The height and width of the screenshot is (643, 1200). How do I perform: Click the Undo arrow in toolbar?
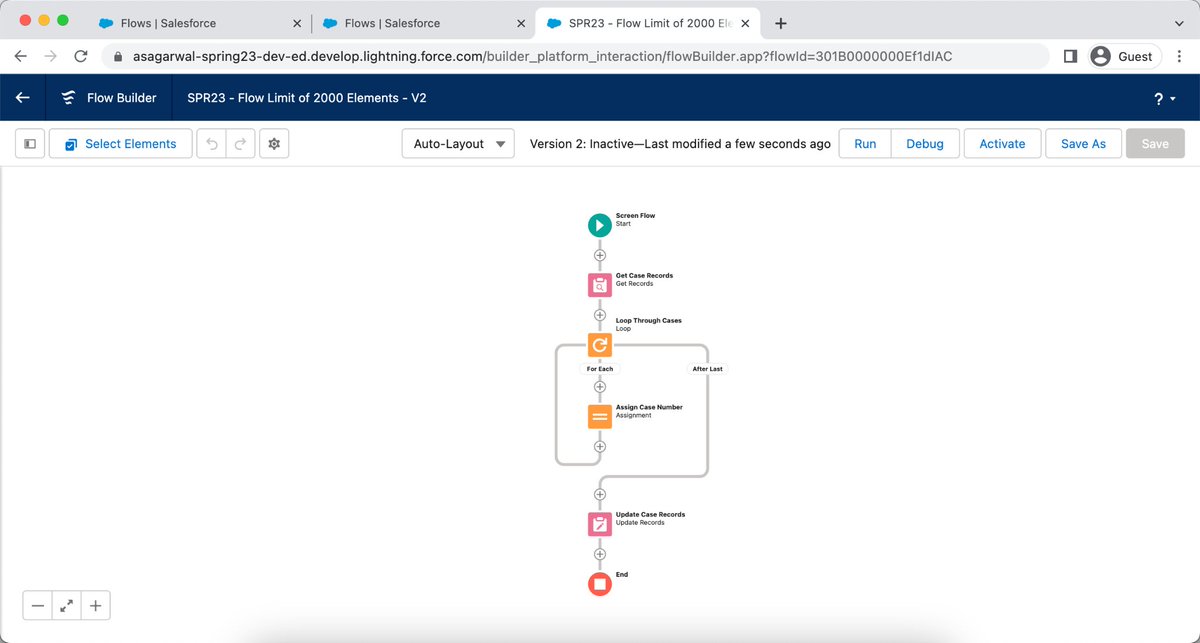click(211, 144)
